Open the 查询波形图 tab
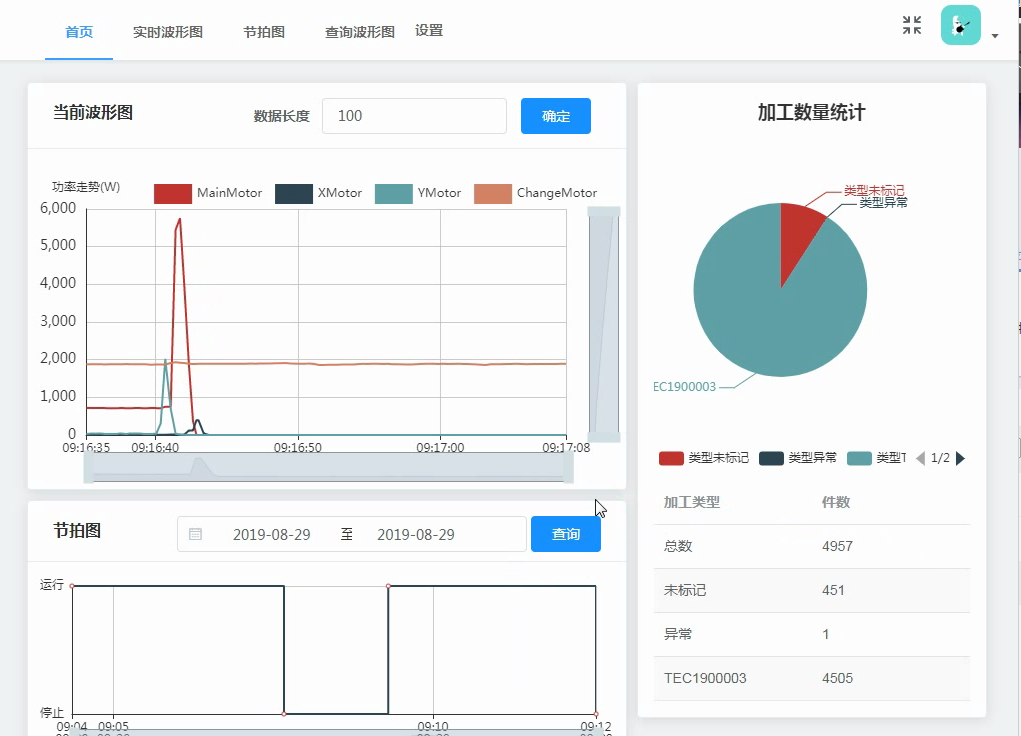This screenshot has width=1021, height=736. [360, 32]
